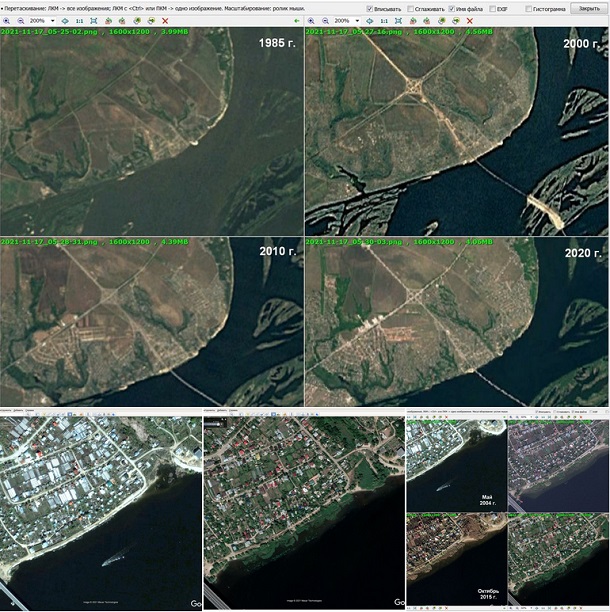This screenshot has width=610, height=612.
Task: Move to folder icon in left pane toolbar
Action: point(151,21)
